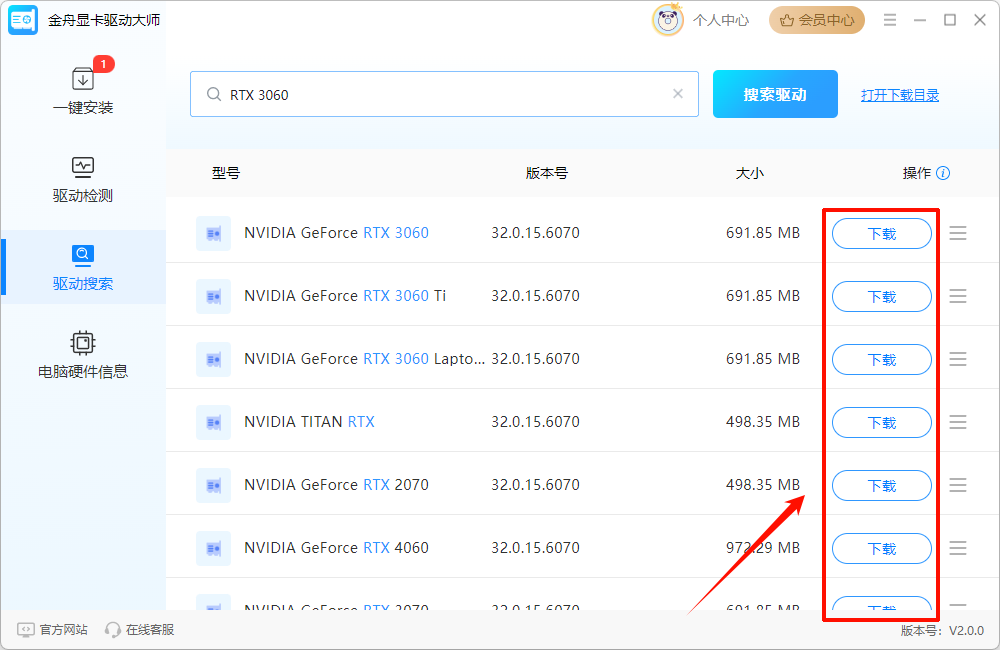Expand more options for GeForce RTX 4060 row
1000x650 pixels.
[958, 548]
